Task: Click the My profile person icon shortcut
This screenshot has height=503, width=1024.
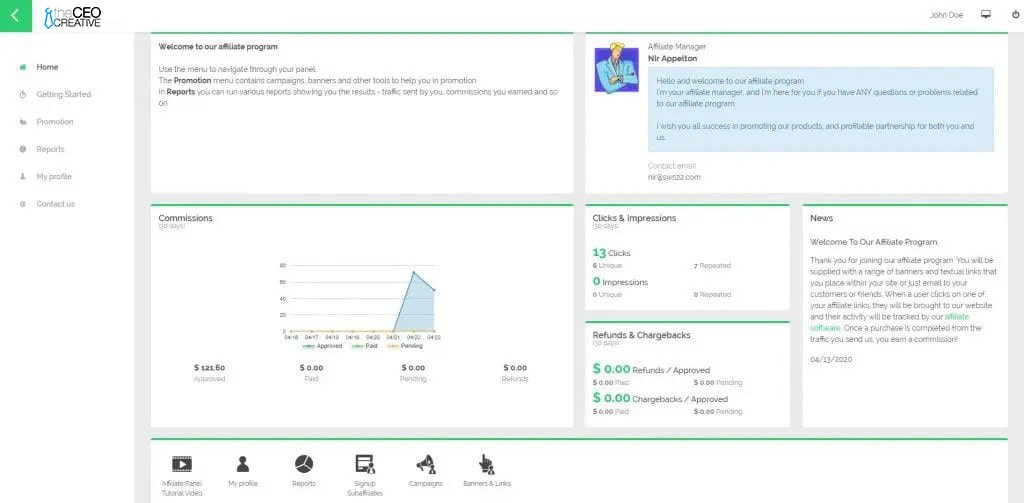Action: (x=242, y=464)
